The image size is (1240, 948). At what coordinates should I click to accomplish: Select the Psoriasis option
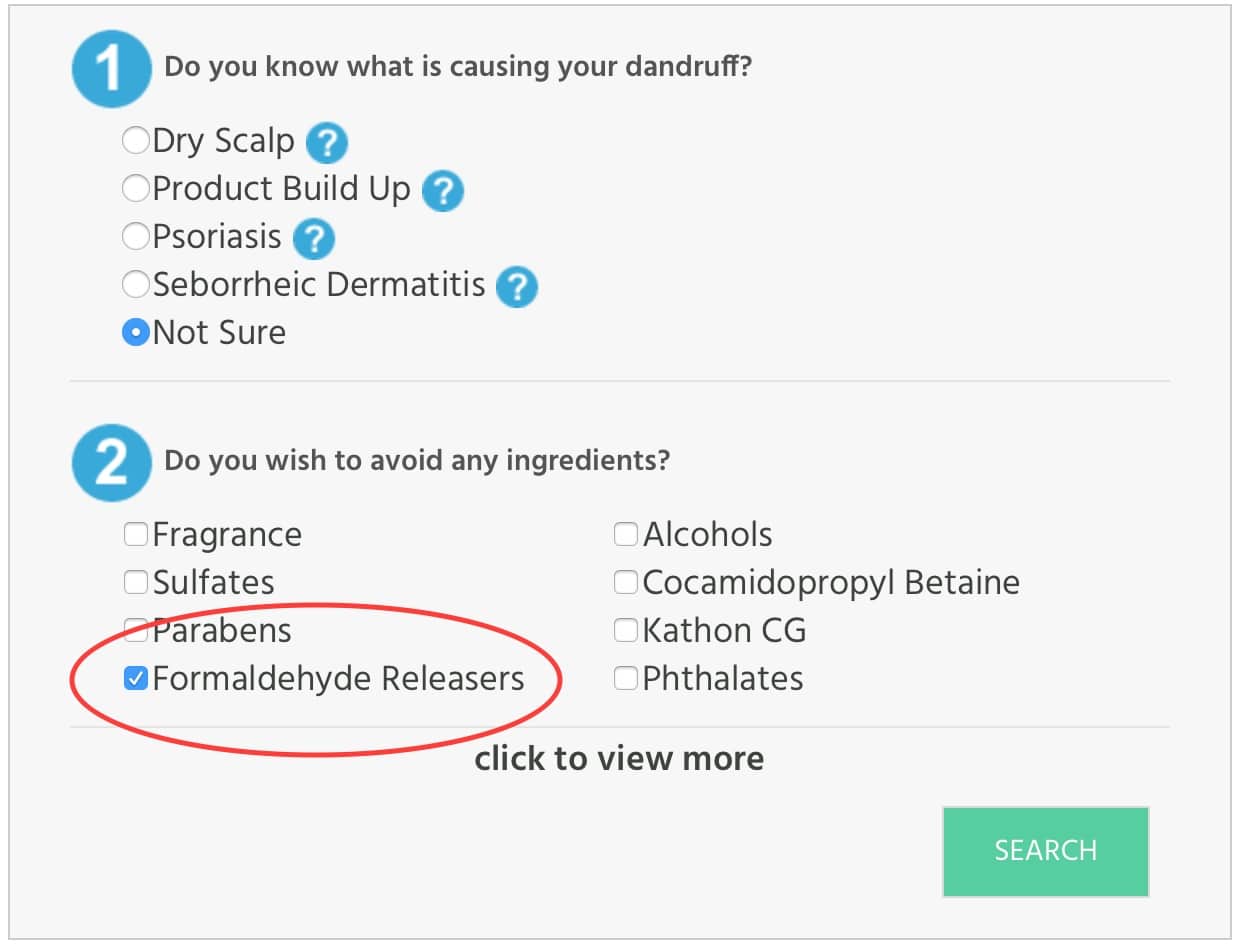point(135,236)
